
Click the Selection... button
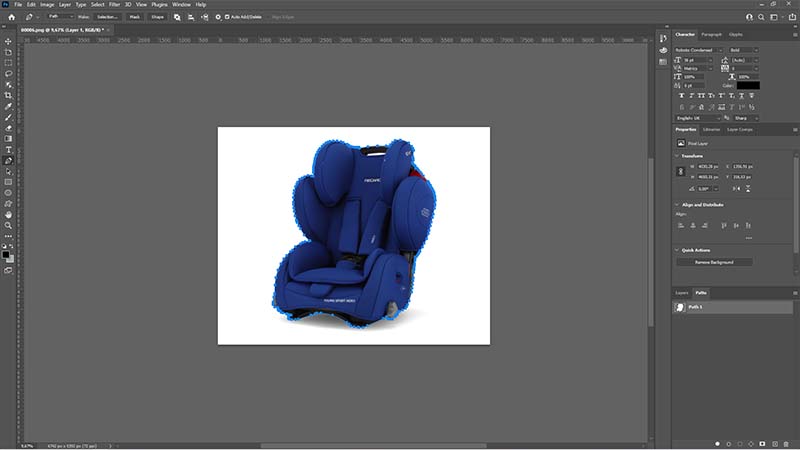click(x=107, y=17)
